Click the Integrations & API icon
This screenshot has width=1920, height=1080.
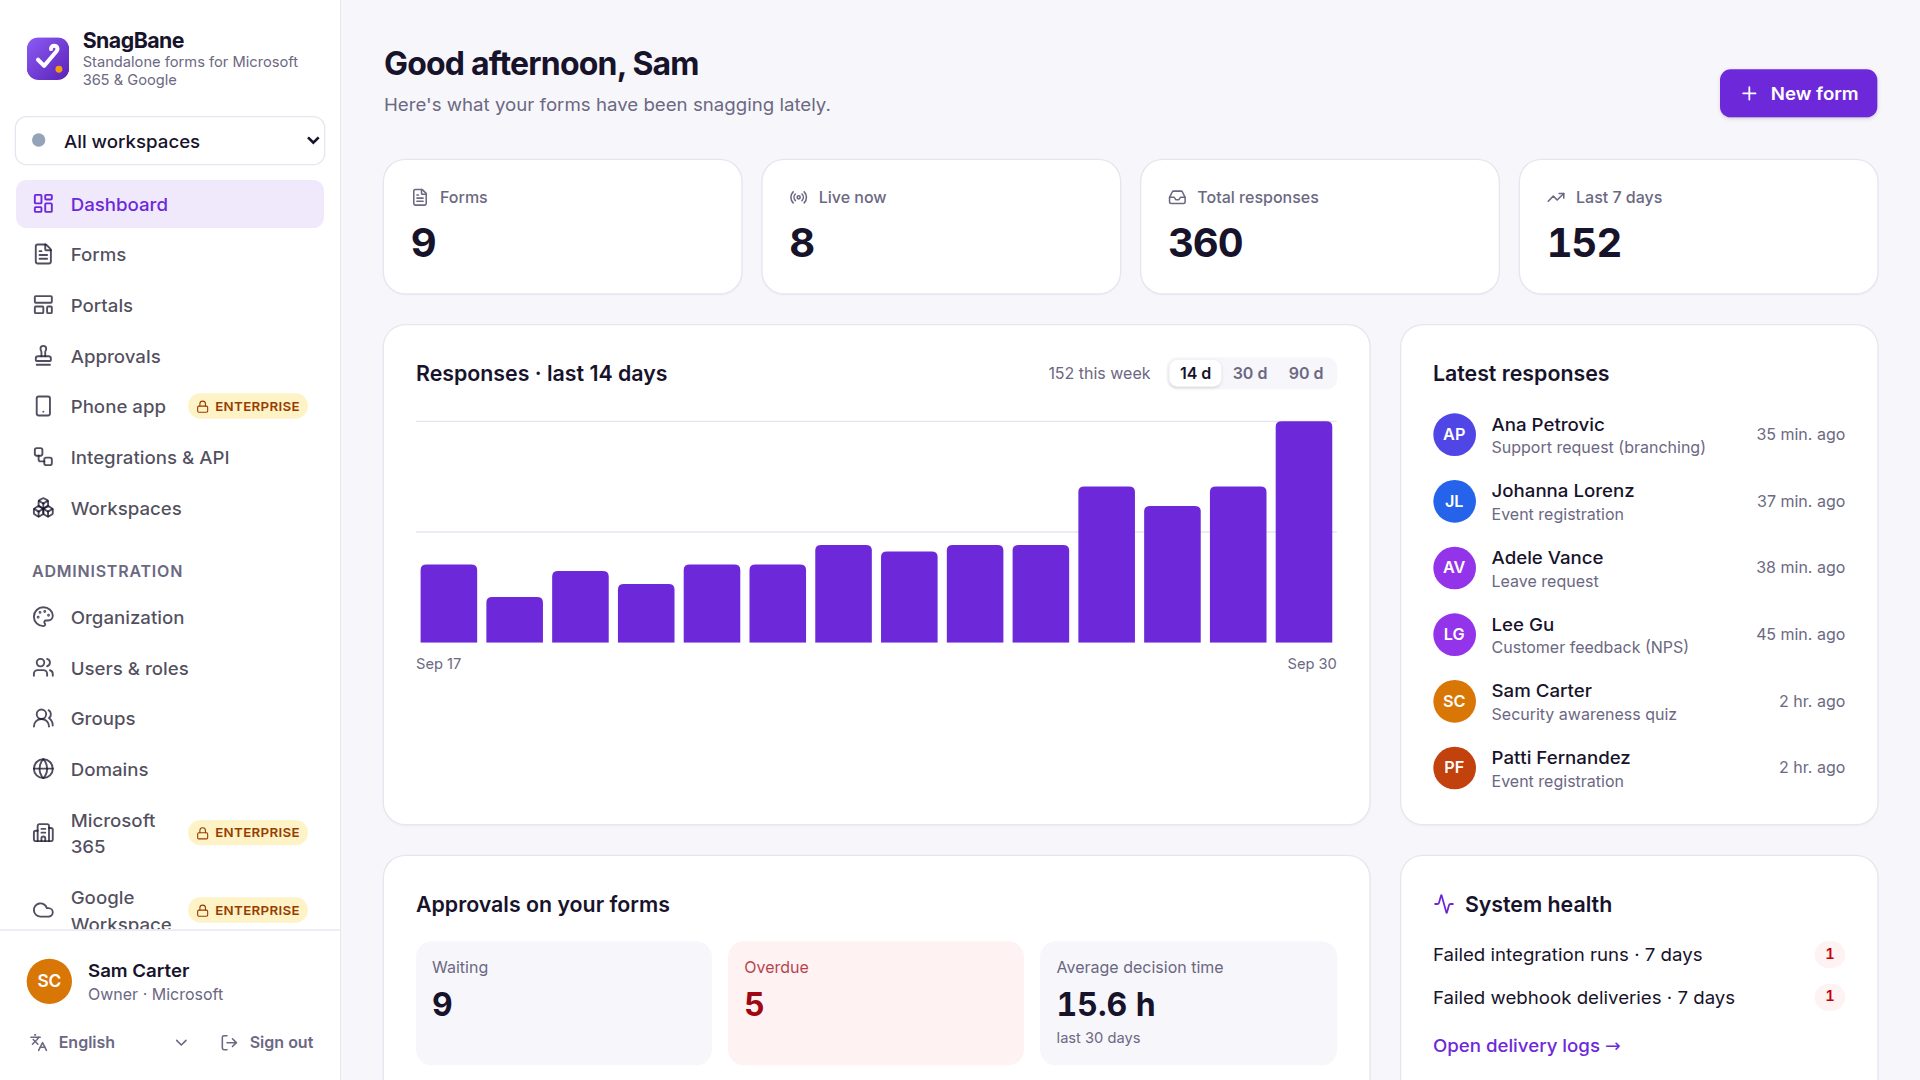pos(43,457)
